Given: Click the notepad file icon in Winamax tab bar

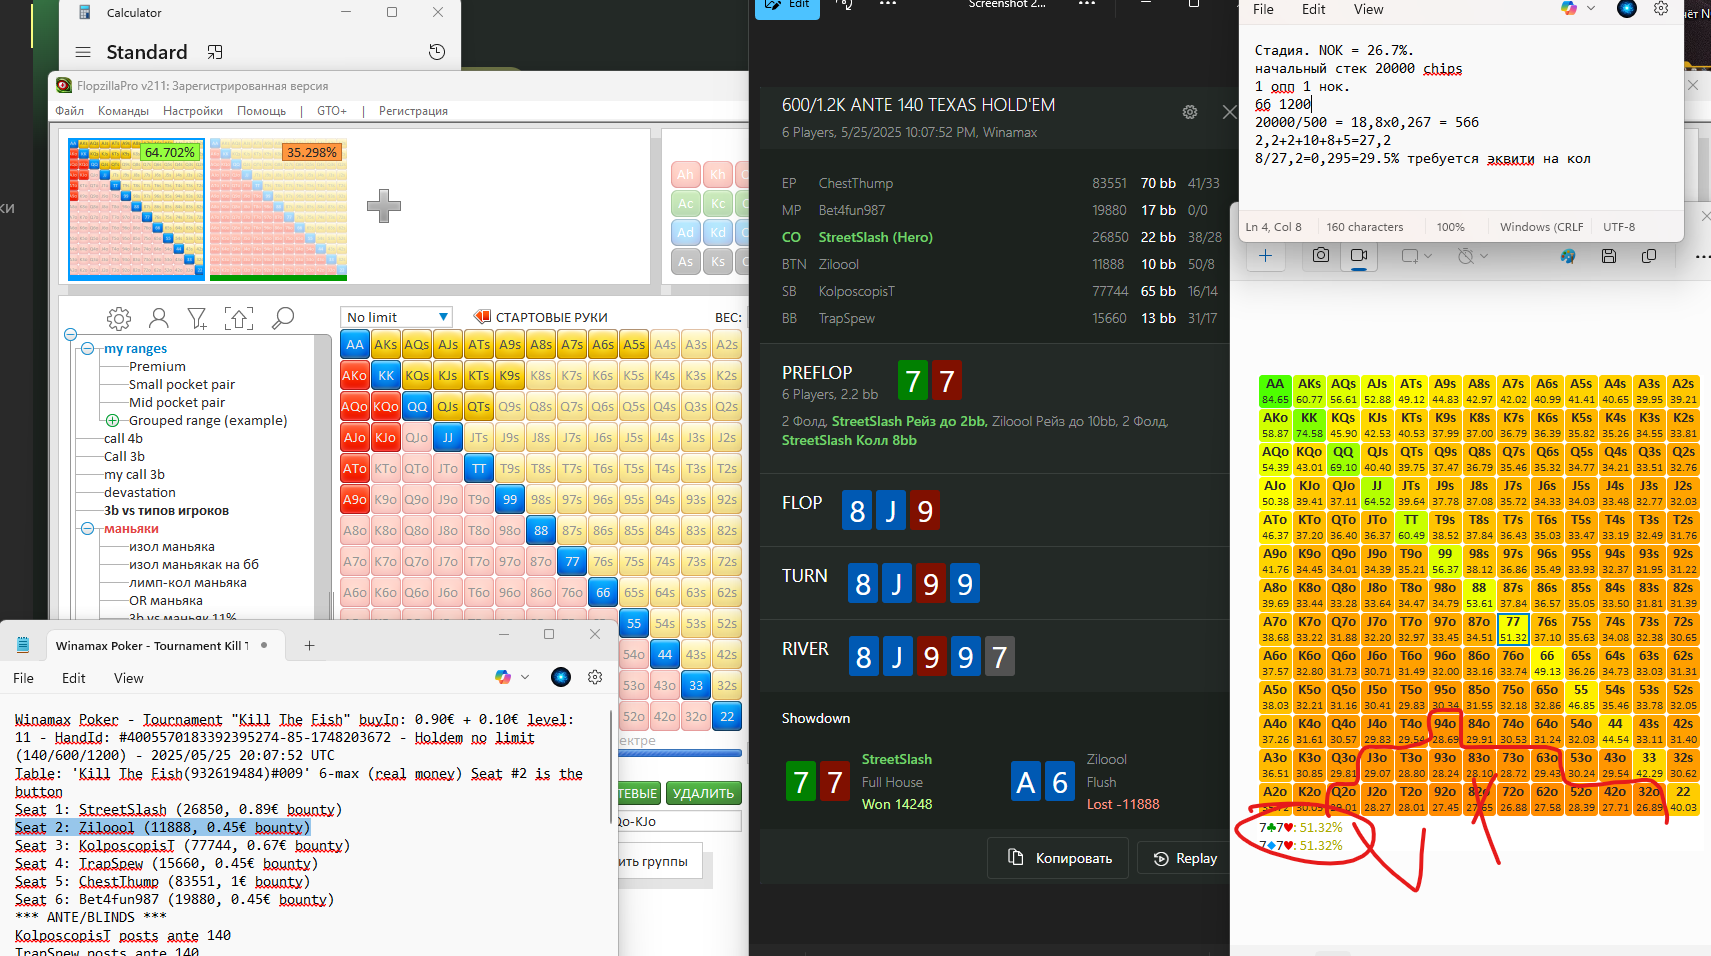Looking at the screenshot, I should pos(23,645).
